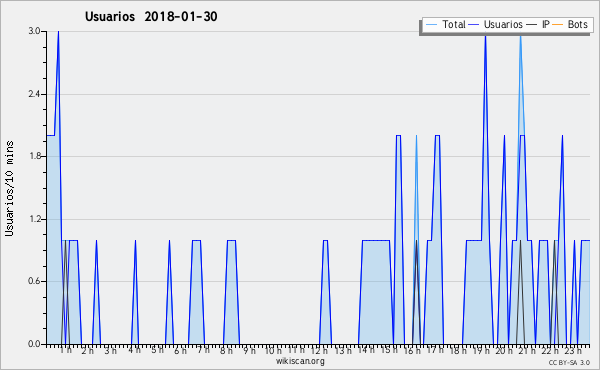The width and height of the screenshot is (600, 370).
Task: Click the 1.2 y-axis value
Action: 34,219
